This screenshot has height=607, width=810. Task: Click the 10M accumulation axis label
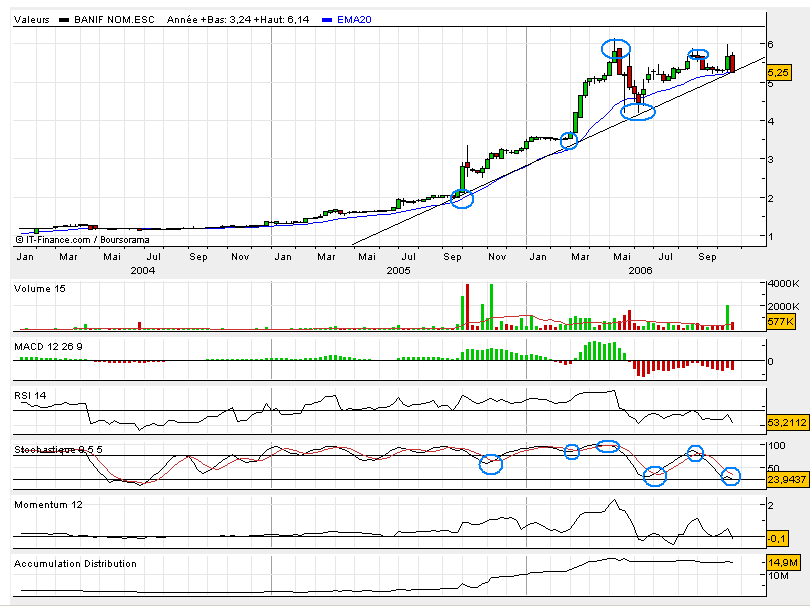[778, 575]
